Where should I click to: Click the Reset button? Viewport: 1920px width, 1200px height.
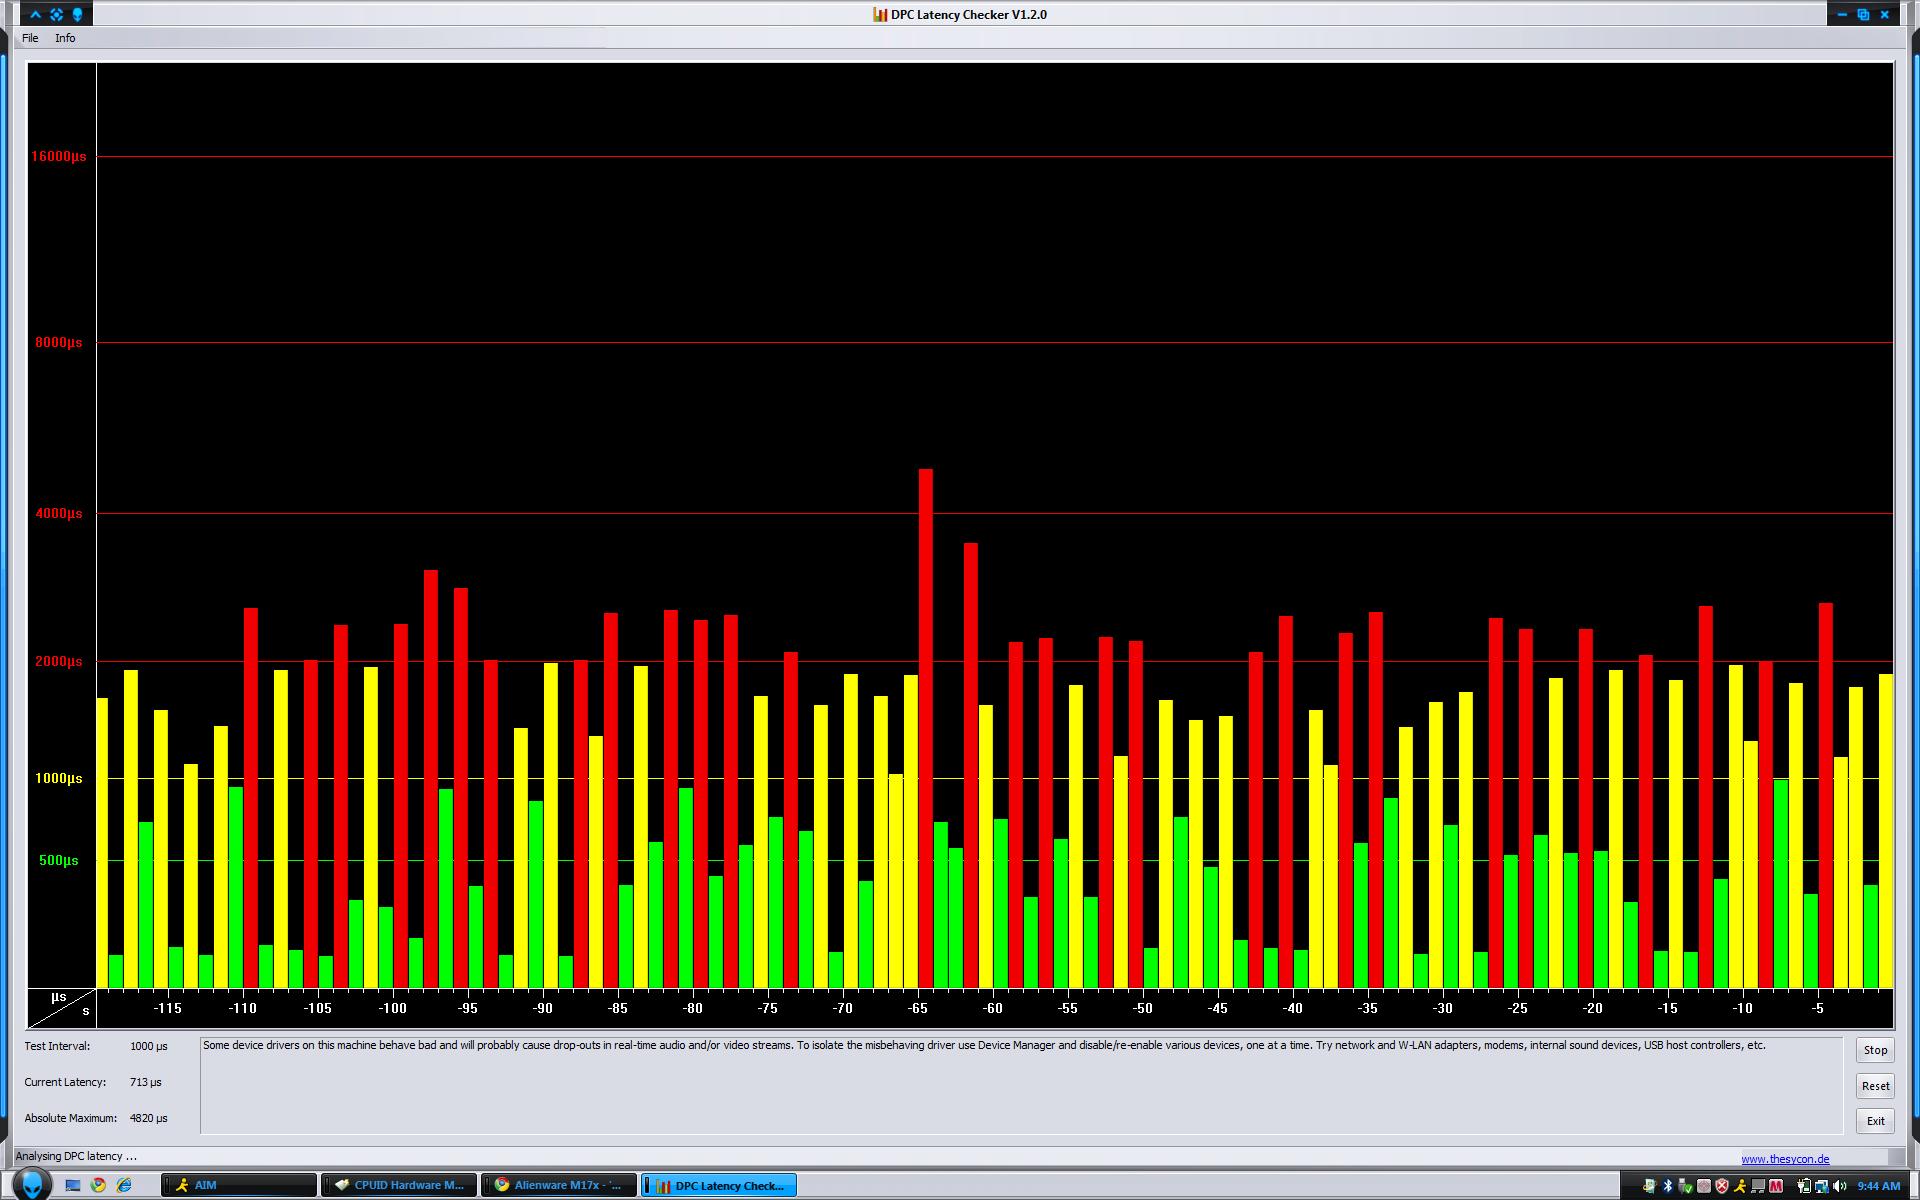[1875, 1086]
